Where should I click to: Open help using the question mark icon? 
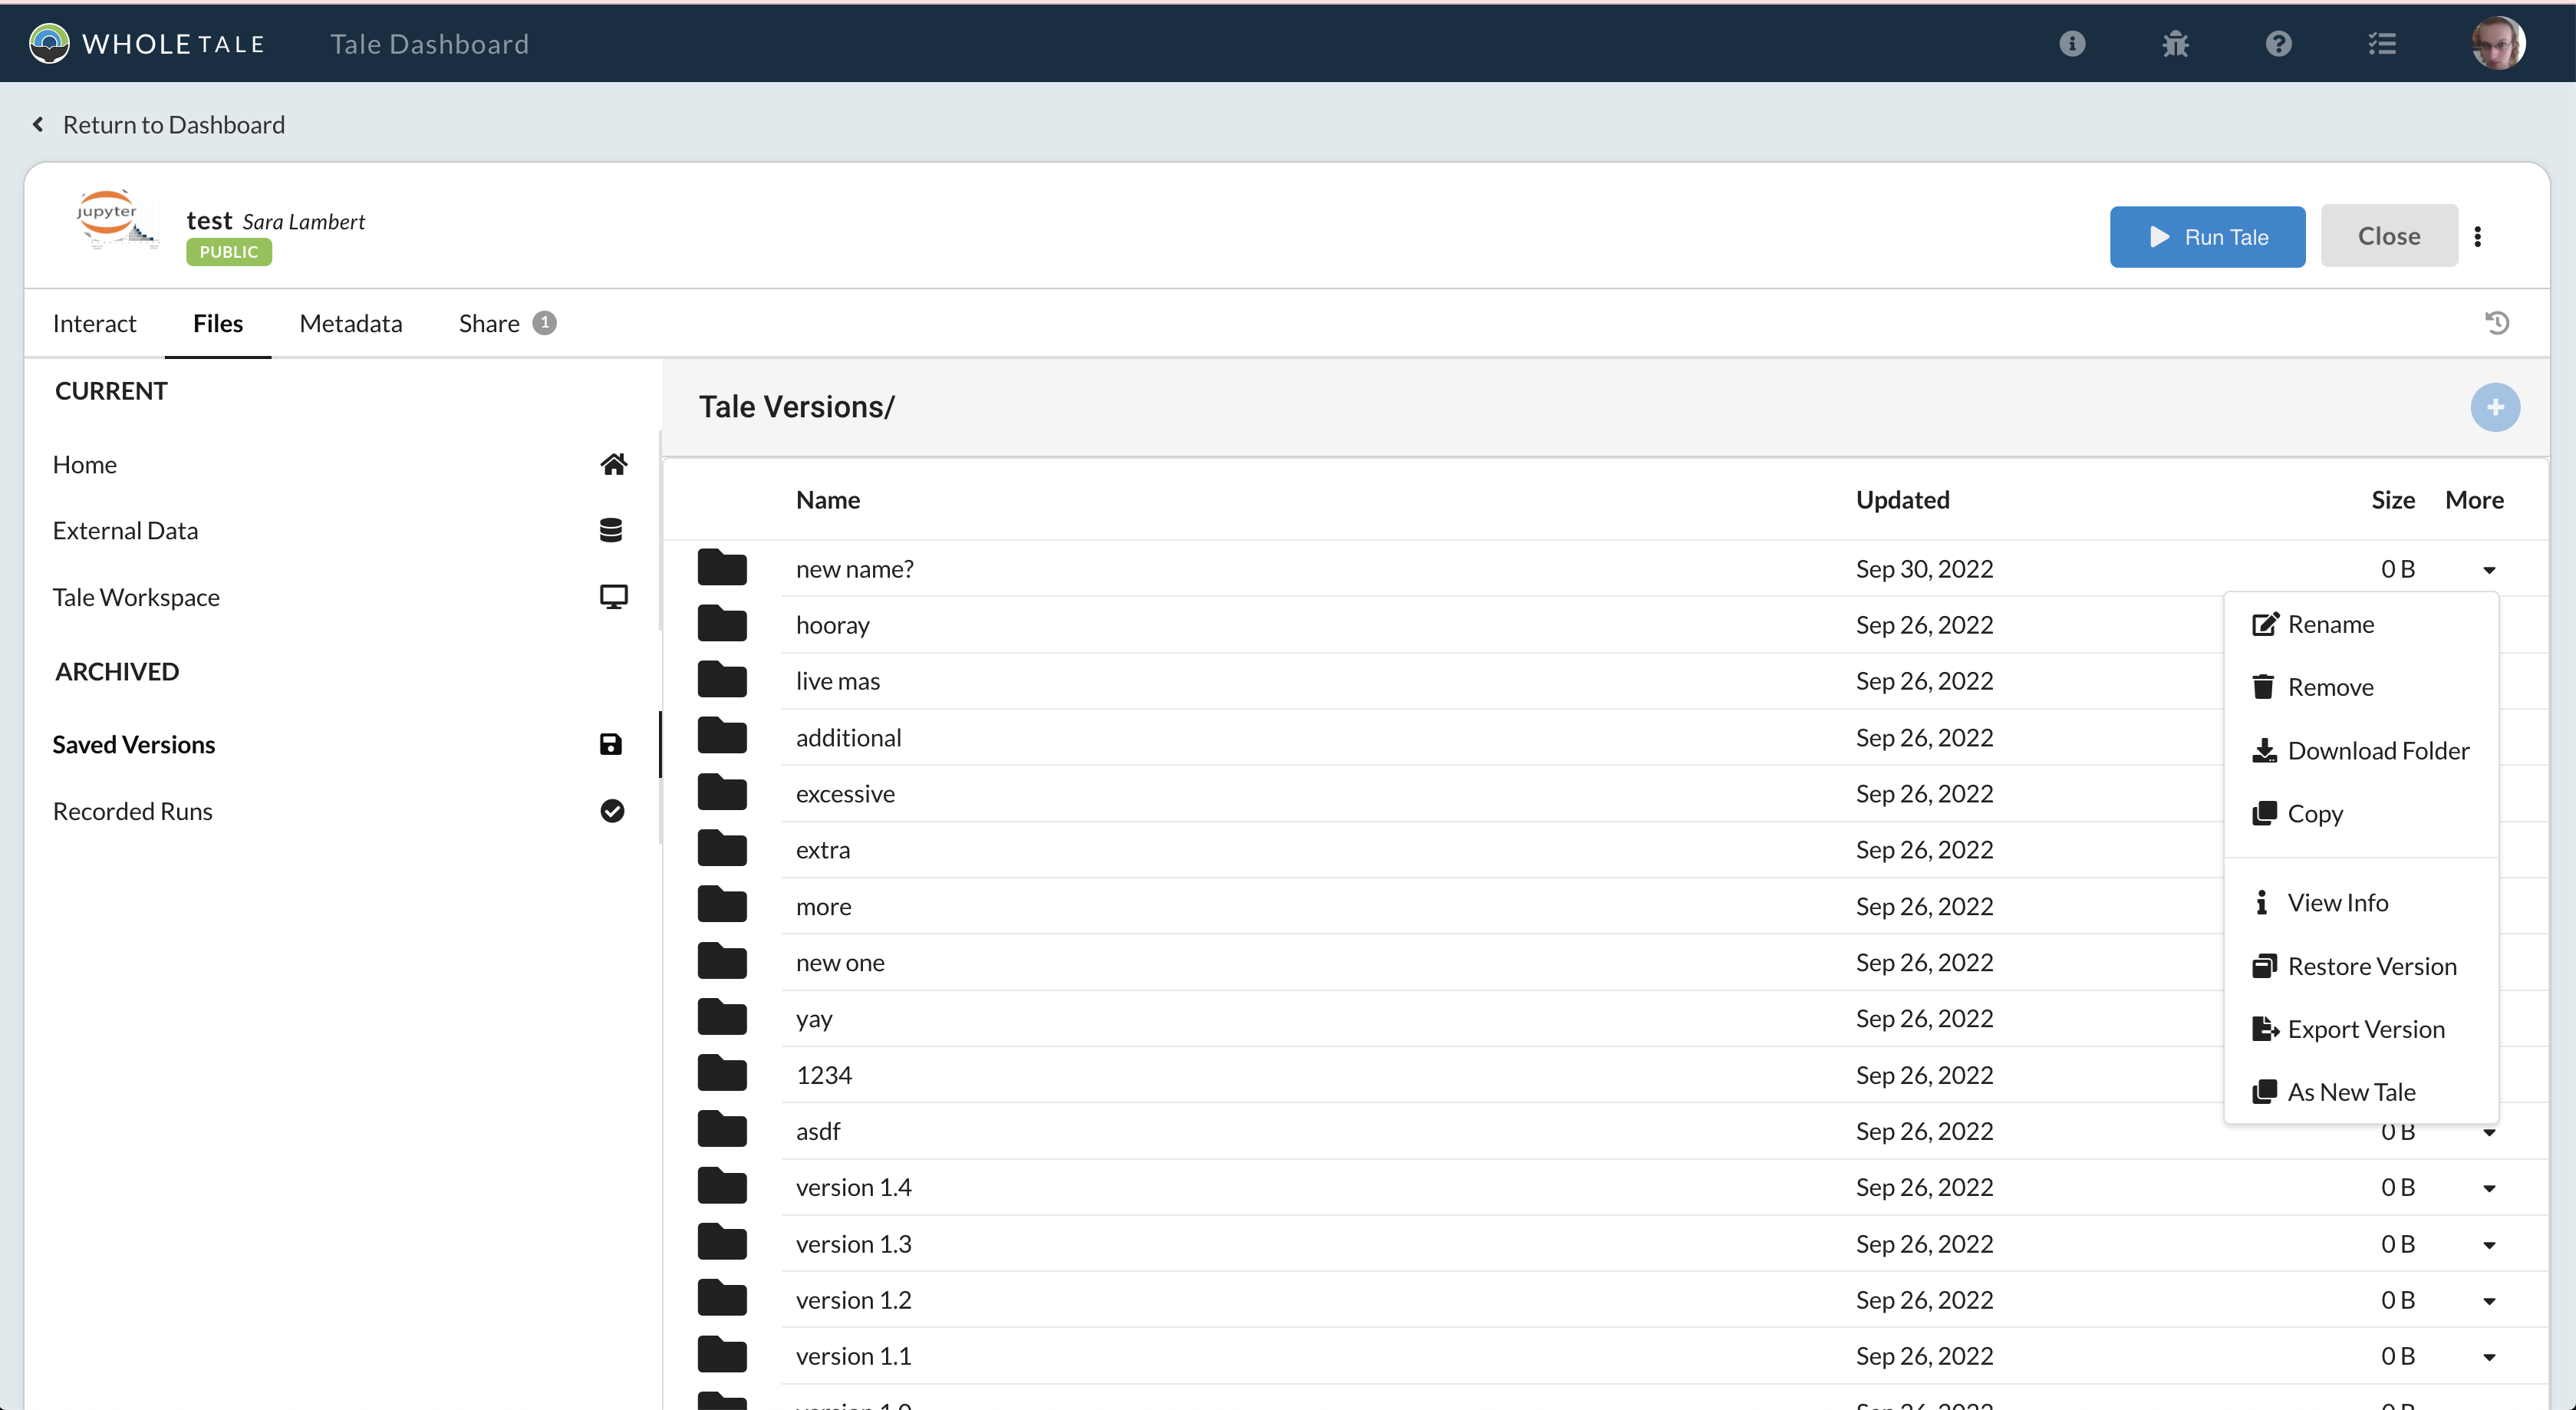2279,43
